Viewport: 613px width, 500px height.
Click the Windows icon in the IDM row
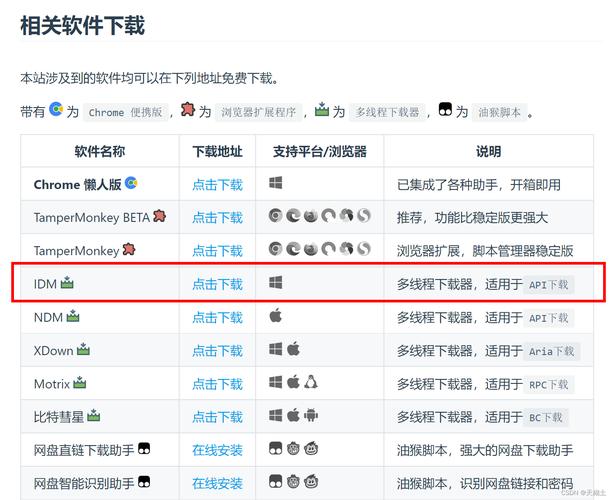(276, 282)
